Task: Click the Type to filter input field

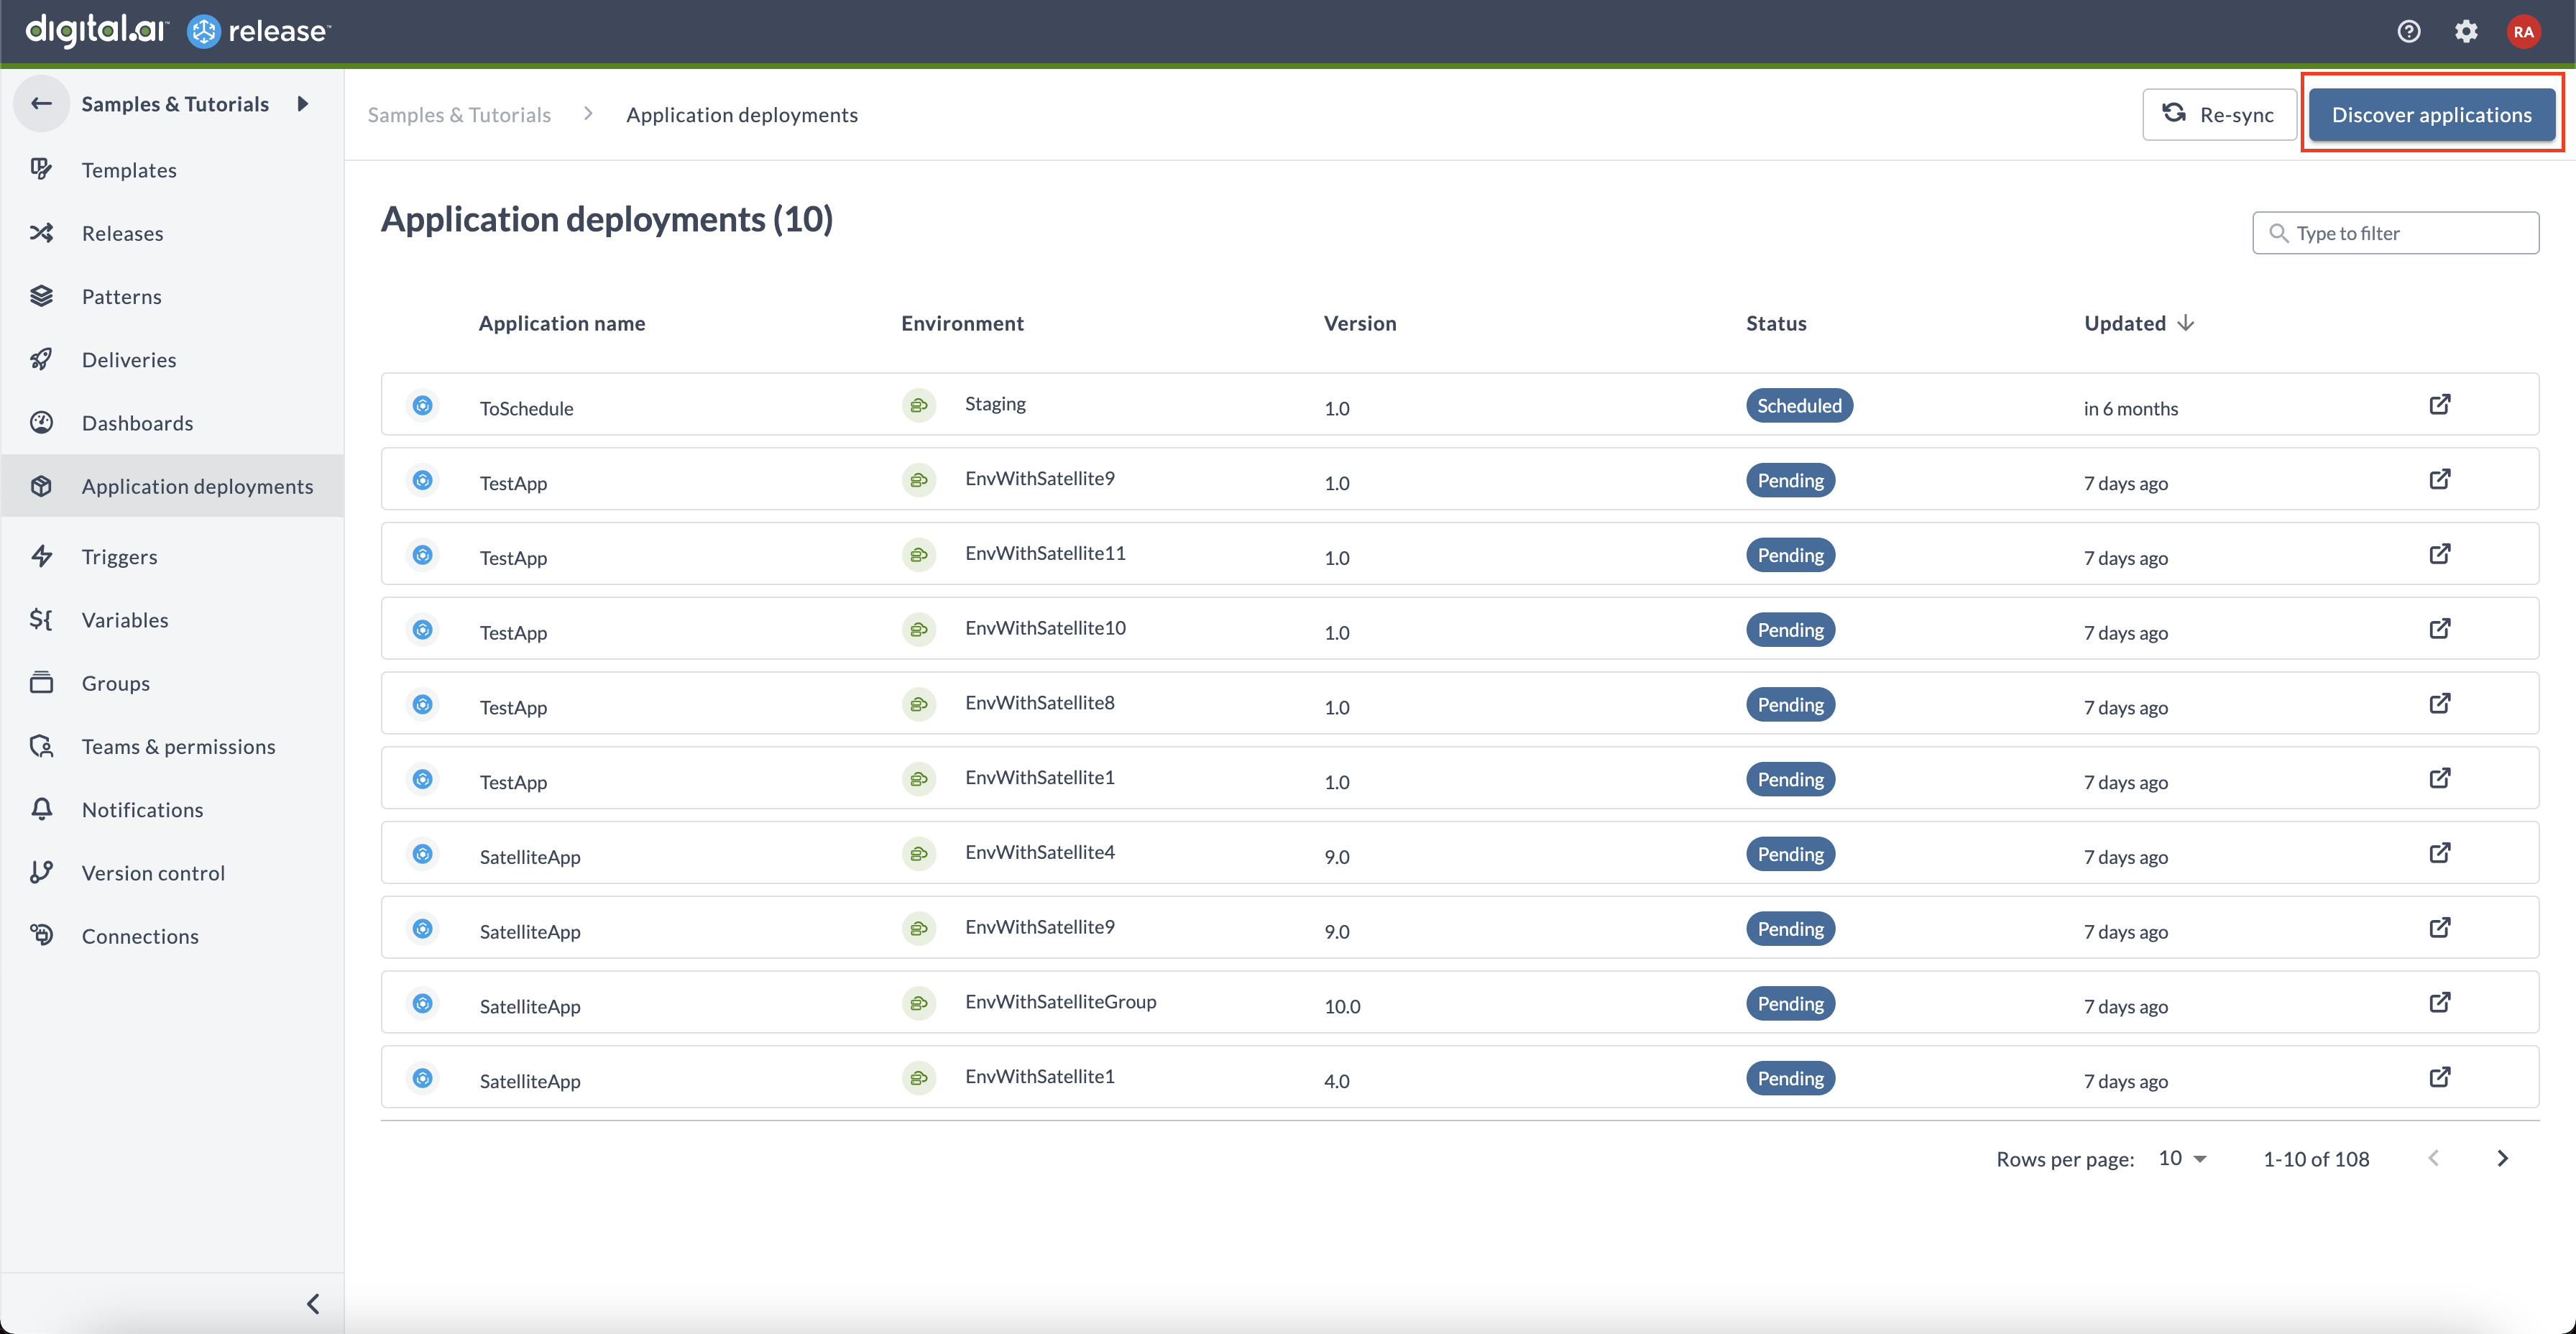Action: (x=2392, y=231)
